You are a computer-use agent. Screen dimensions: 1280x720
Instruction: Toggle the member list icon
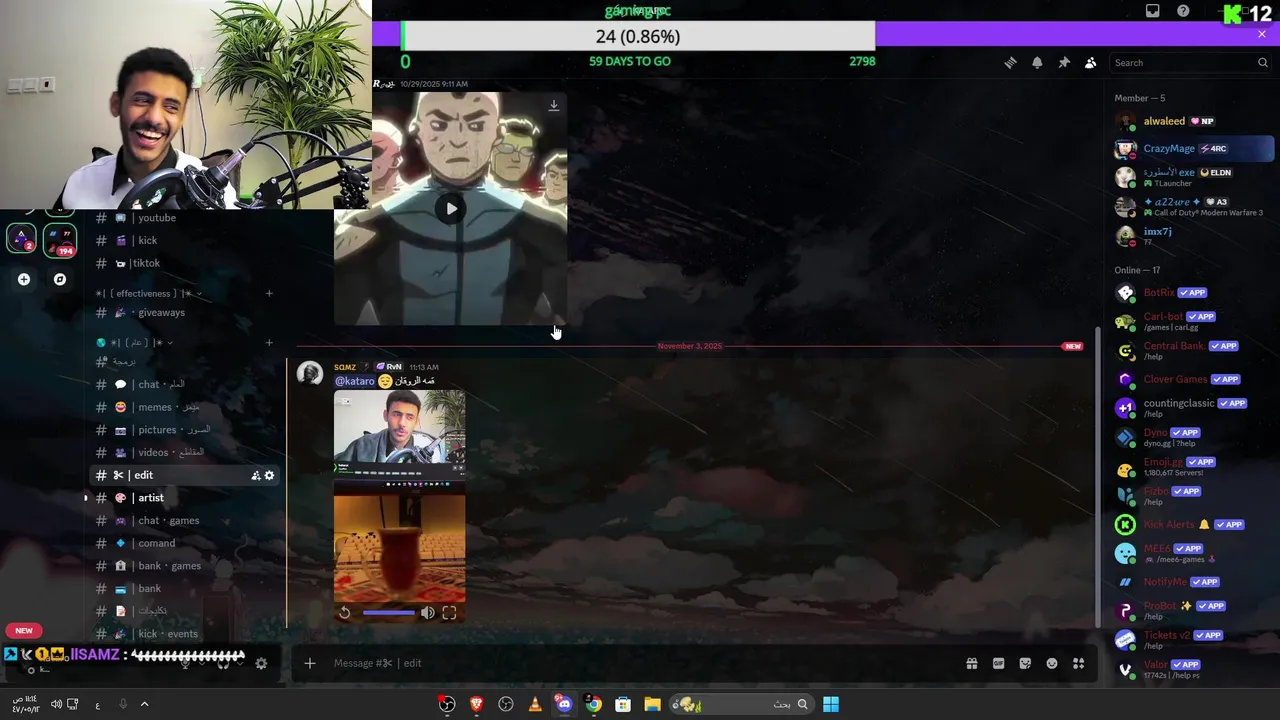point(1091,62)
